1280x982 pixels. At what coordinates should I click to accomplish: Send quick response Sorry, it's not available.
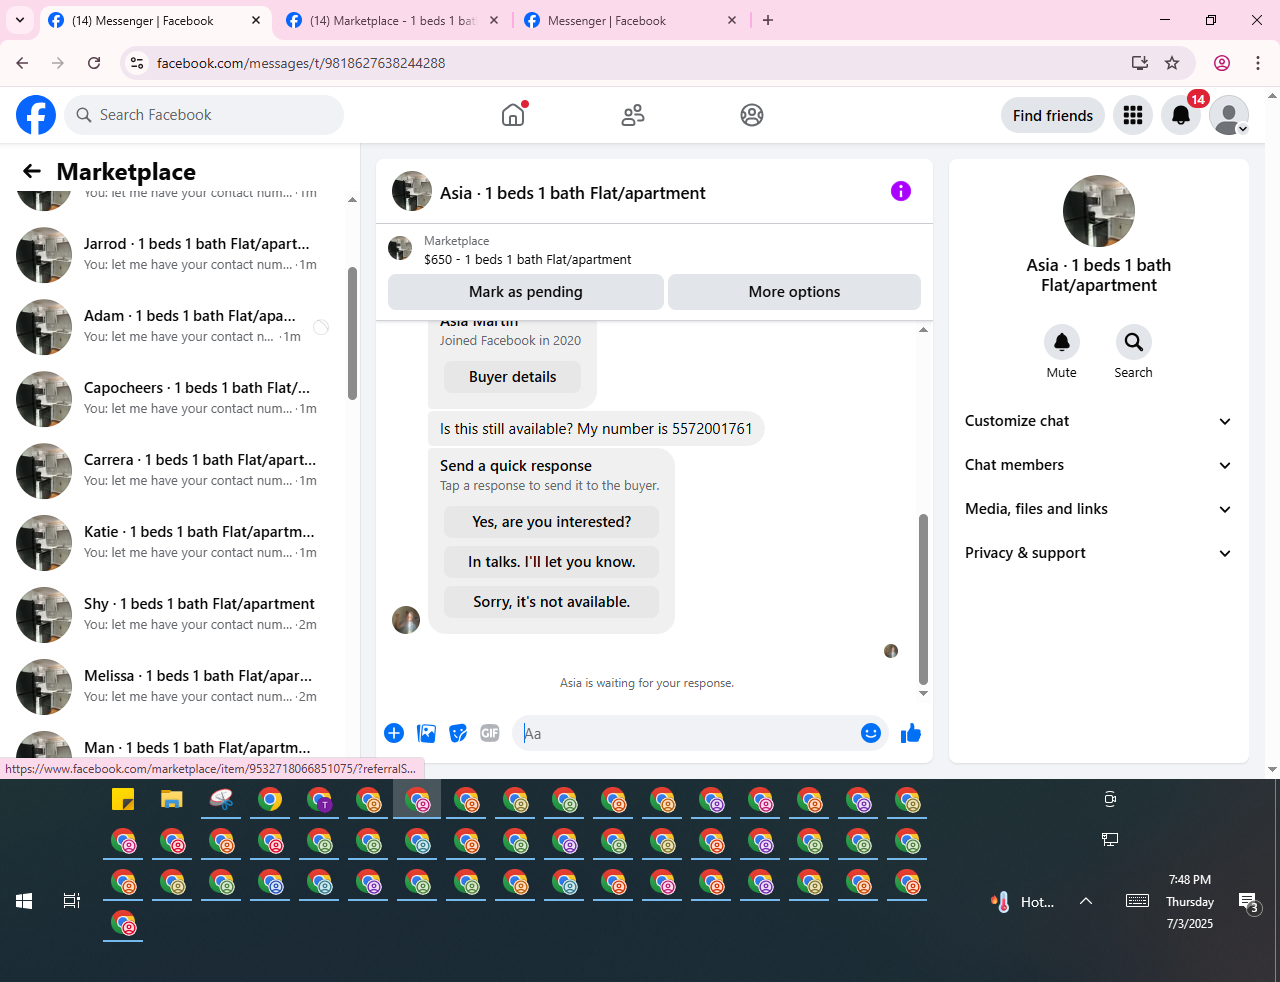click(x=552, y=602)
